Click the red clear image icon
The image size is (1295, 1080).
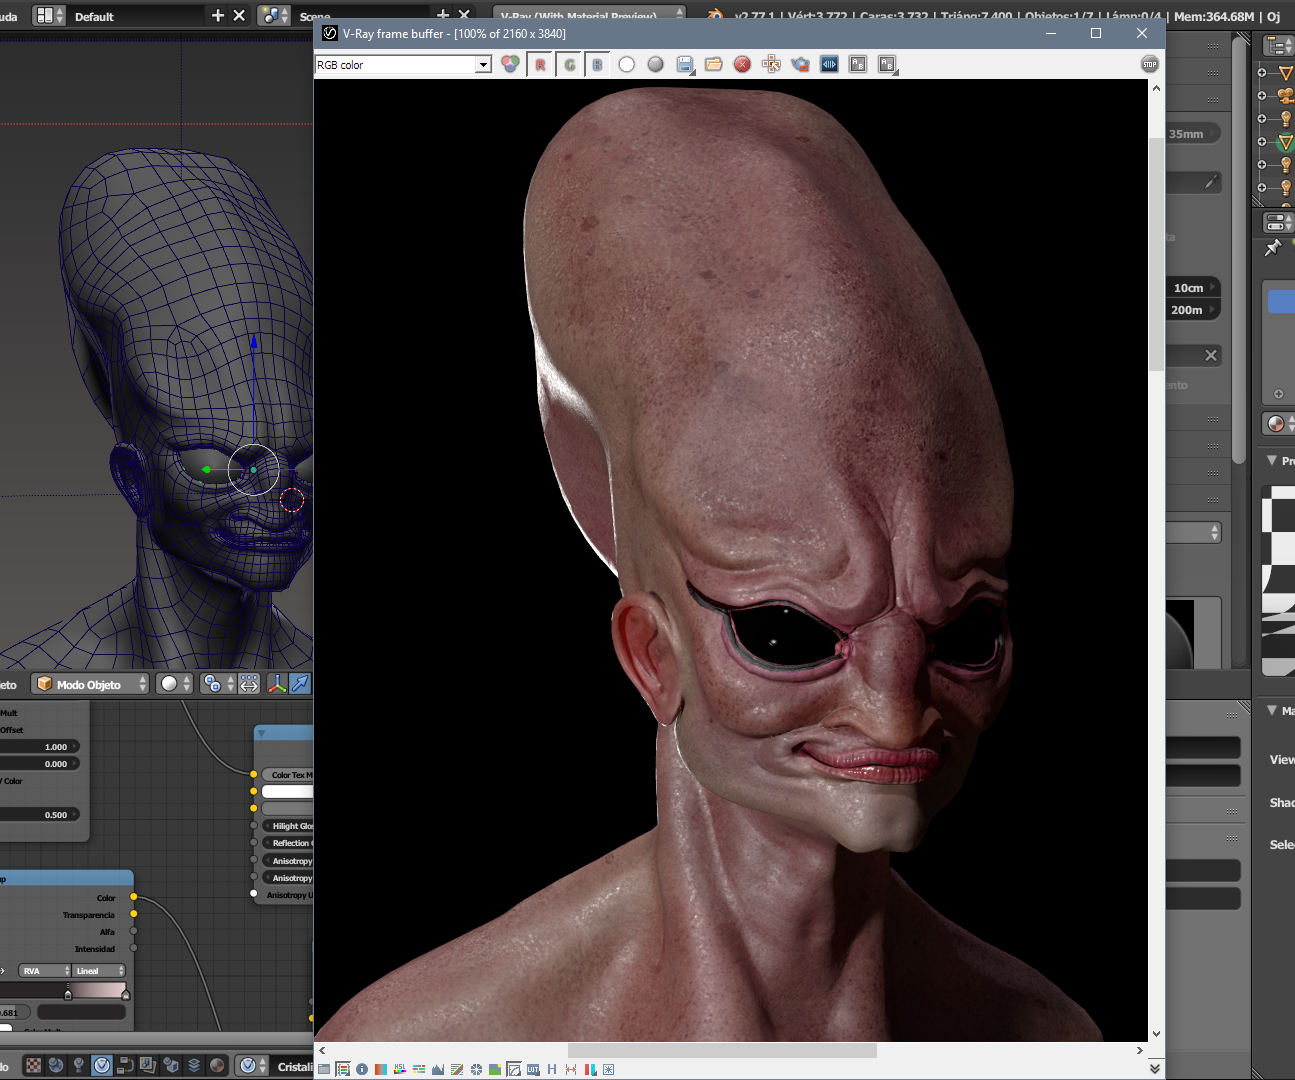coord(742,65)
